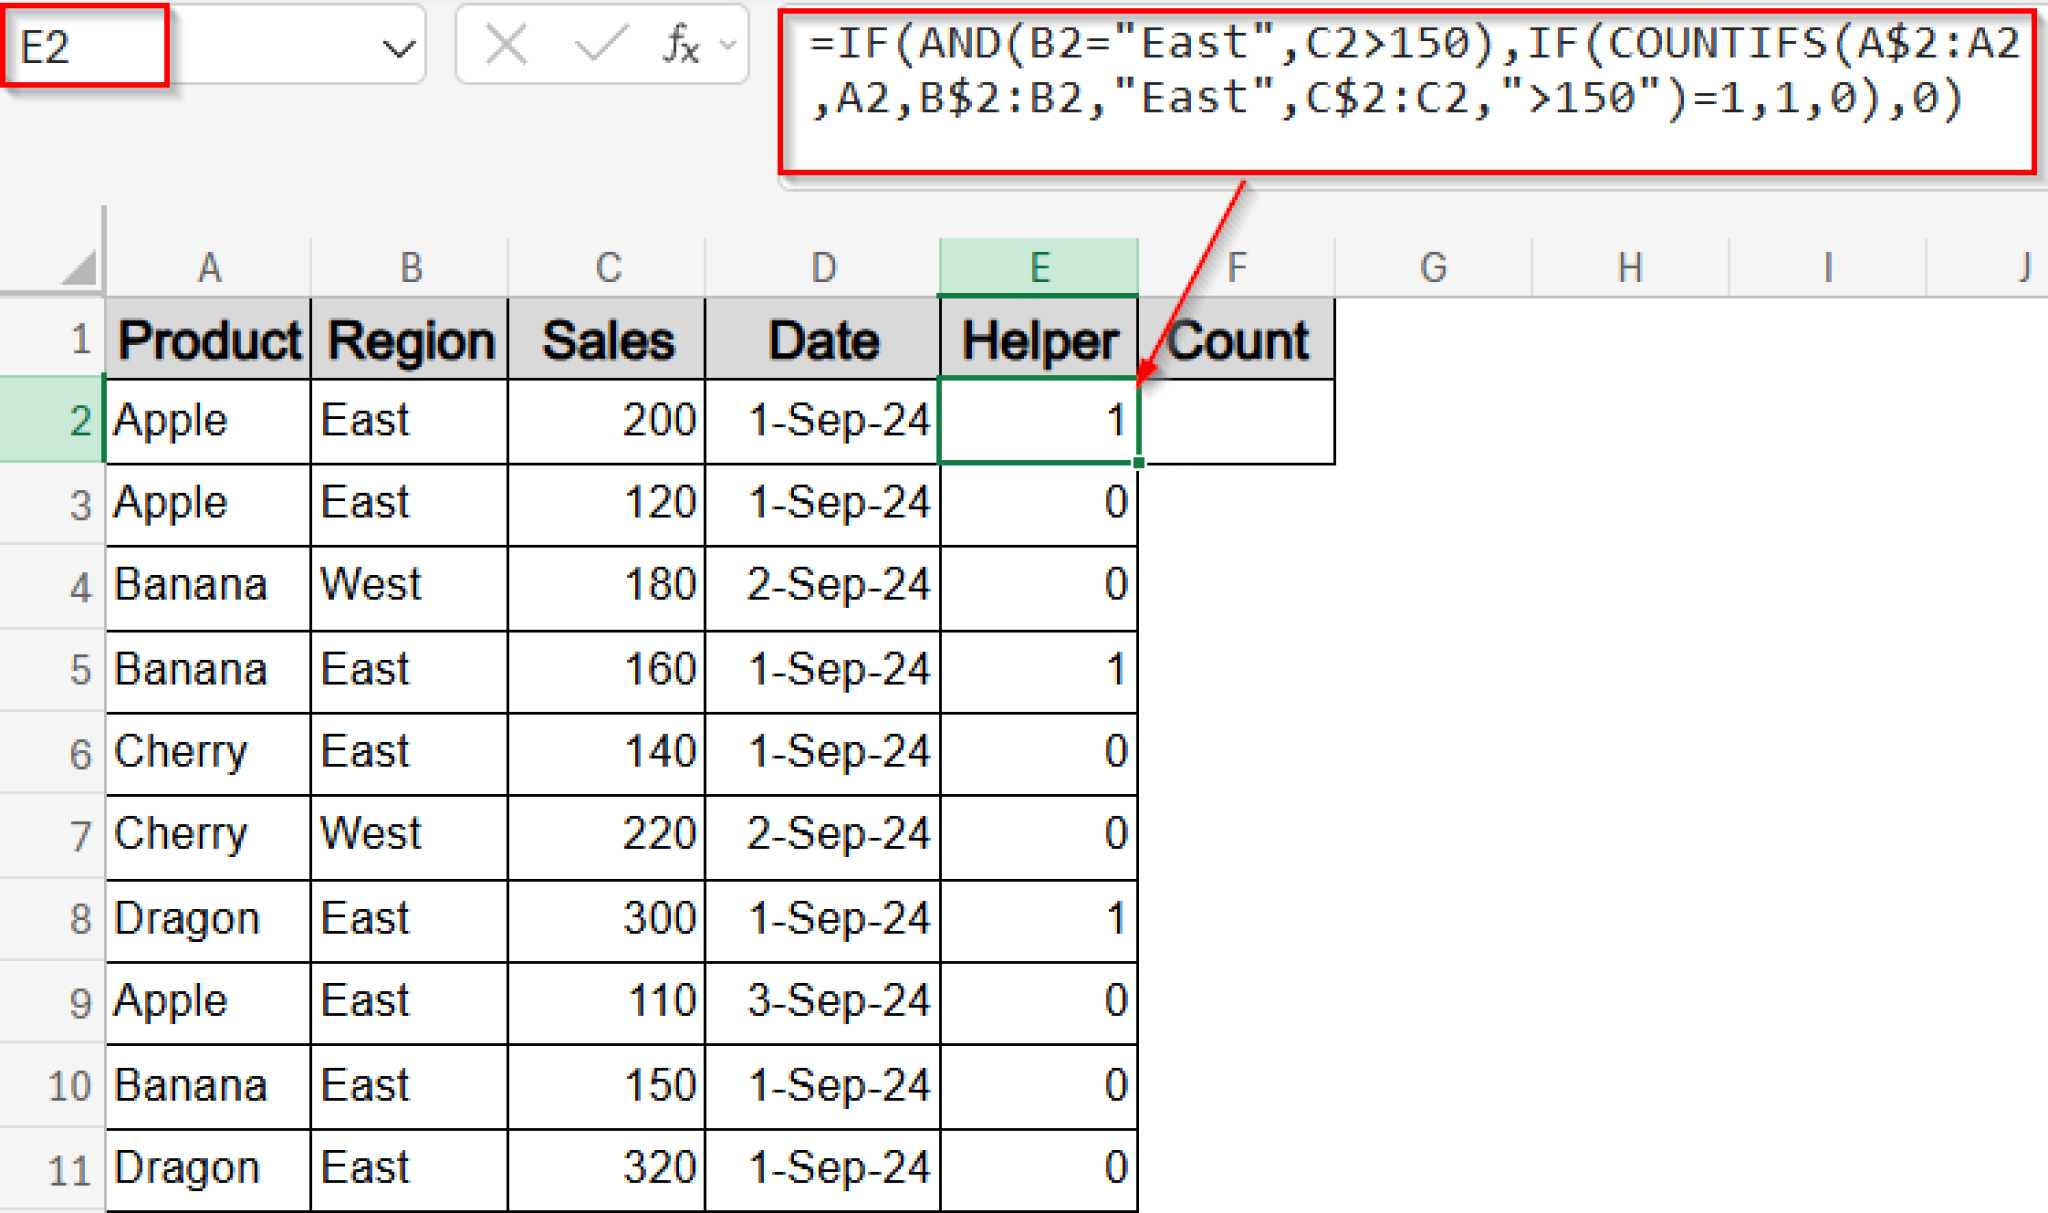Click the Cancel X formula icon

[x=506, y=45]
